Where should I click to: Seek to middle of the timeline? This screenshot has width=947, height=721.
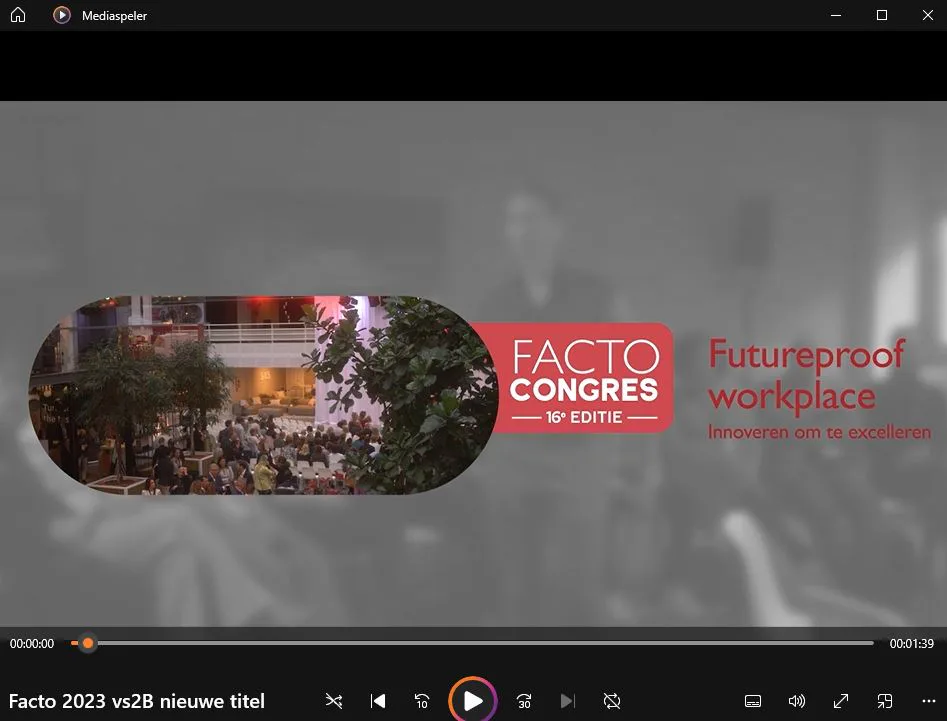(x=472, y=643)
